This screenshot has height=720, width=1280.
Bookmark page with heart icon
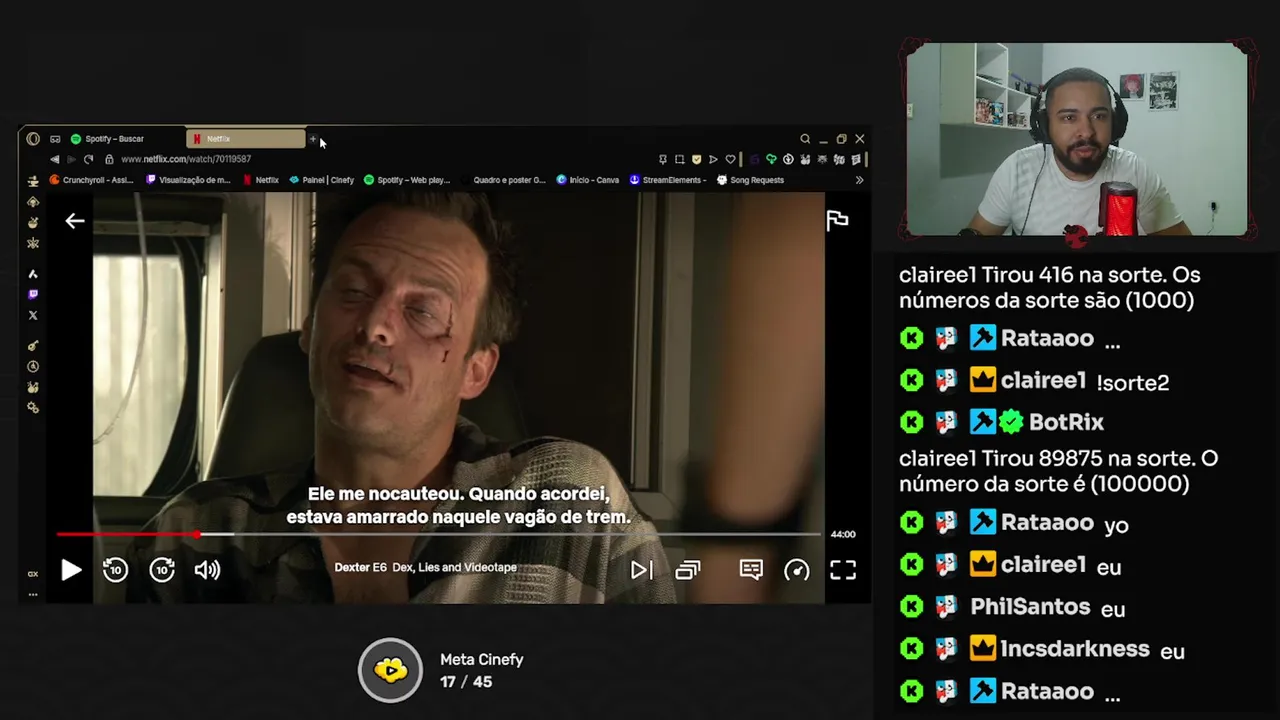coord(730,159)
